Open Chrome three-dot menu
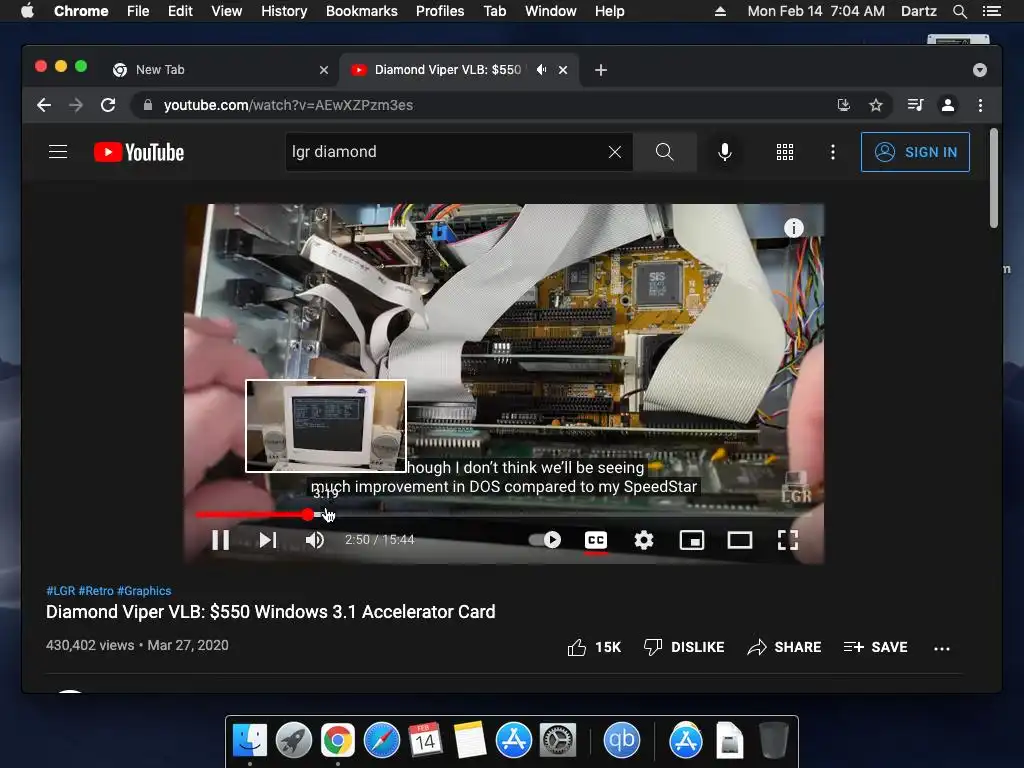This screenshot has height=768, width=1024. point(980,105)
